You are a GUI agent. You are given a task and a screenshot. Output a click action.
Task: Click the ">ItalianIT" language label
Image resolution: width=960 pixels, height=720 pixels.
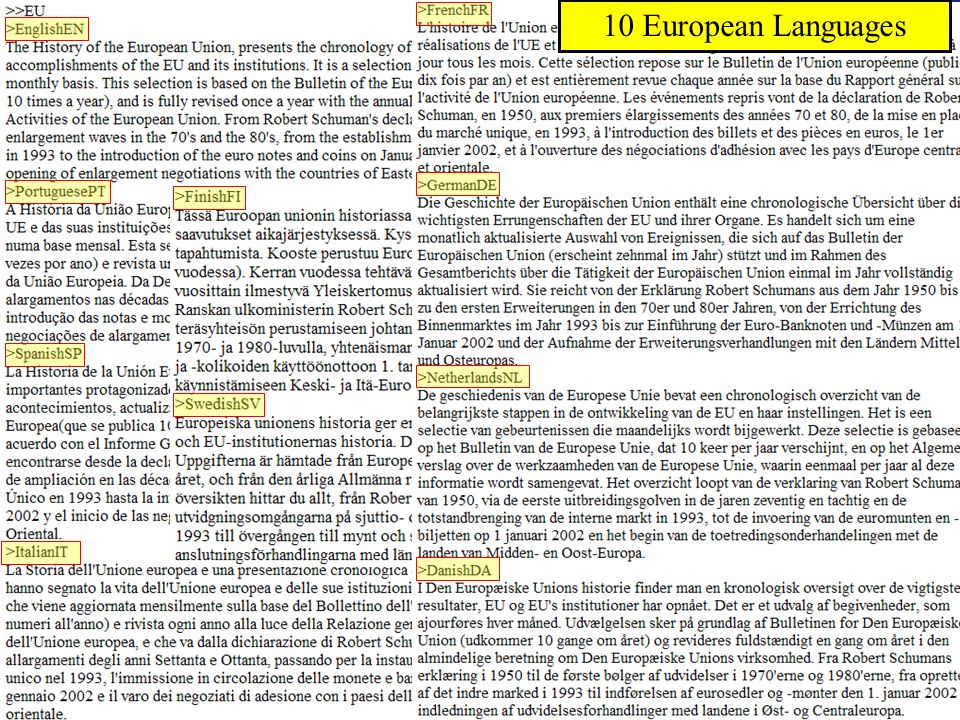pos(41,552)
